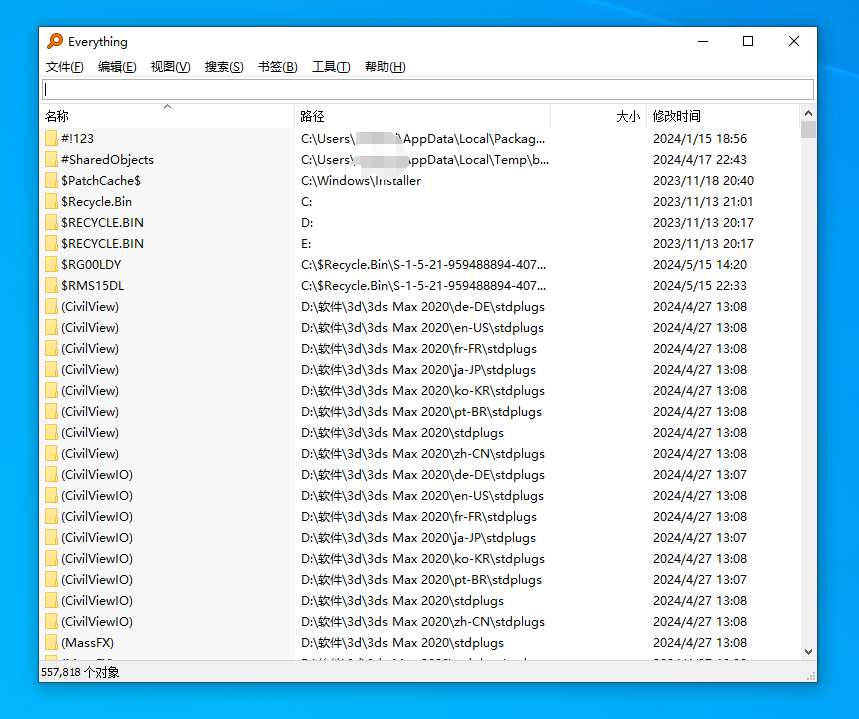Open the 帮助(H) menu
The image size is (859, 719).
coord(385,67)
